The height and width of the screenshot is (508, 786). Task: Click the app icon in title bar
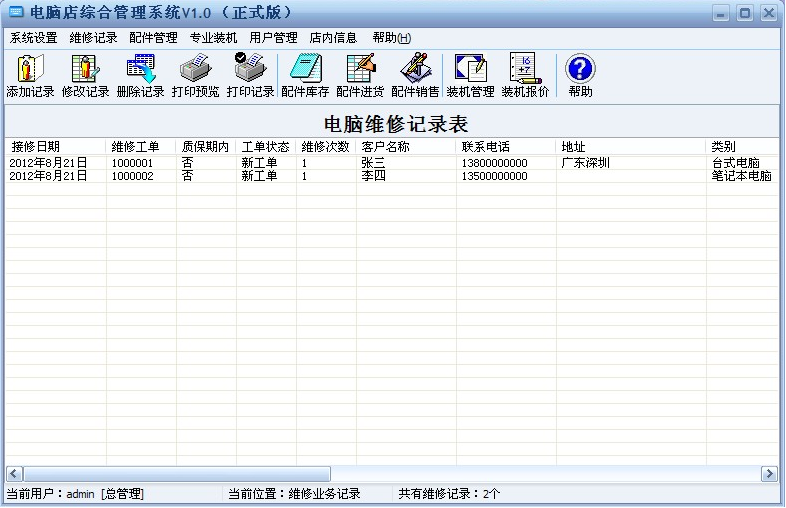[x=16, y=12]
